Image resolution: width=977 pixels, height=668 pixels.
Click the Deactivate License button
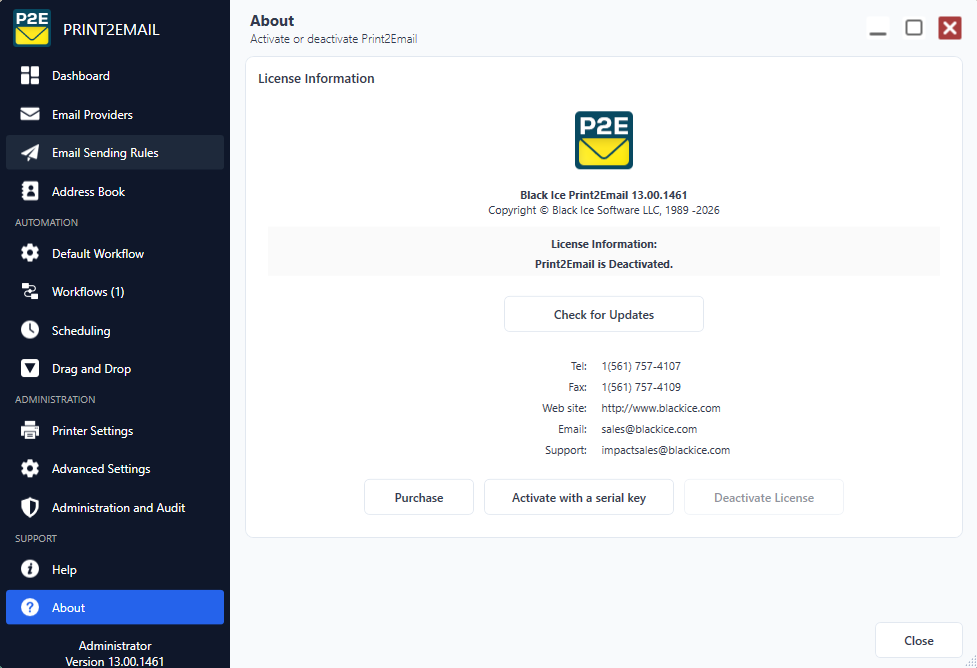click(x=764, y=497)
